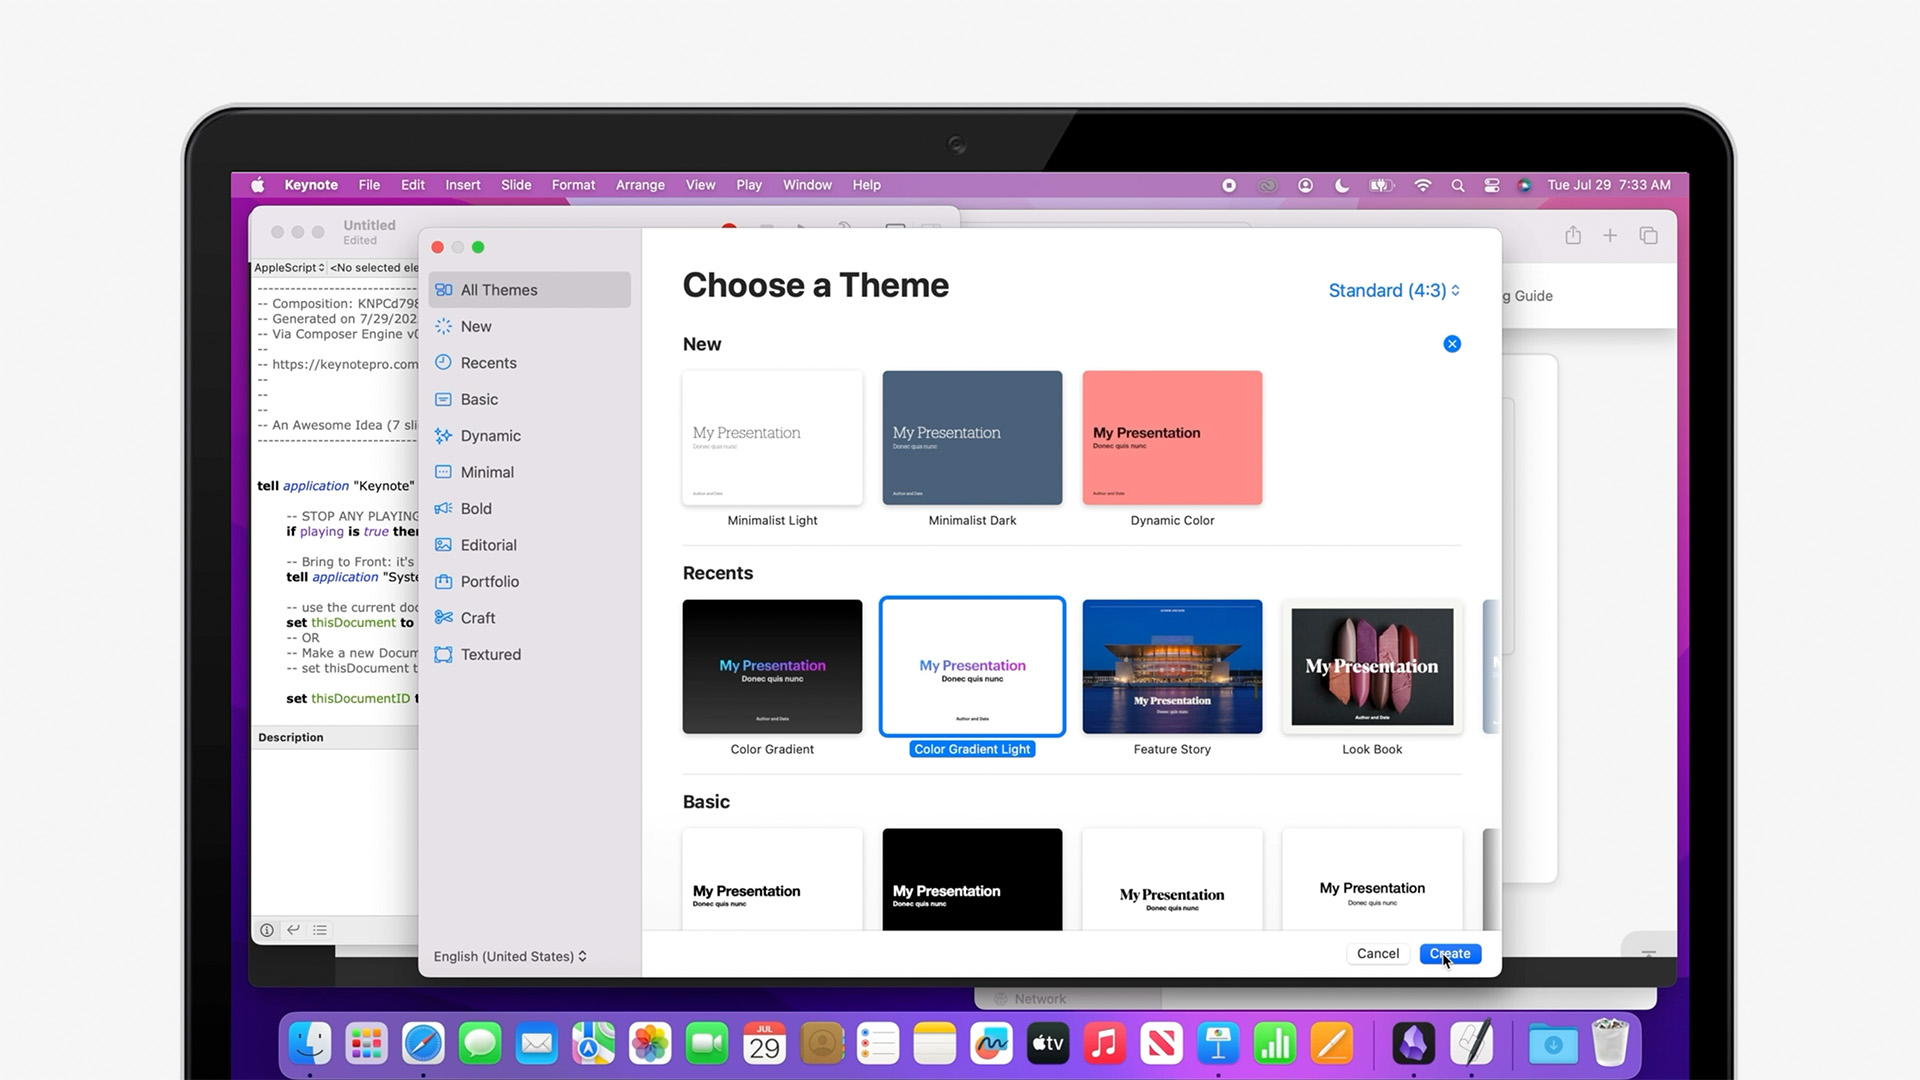Open the AppleScript language popup in Script Editor
This screenshot has width=1920, height=1080.
point(288,267)
